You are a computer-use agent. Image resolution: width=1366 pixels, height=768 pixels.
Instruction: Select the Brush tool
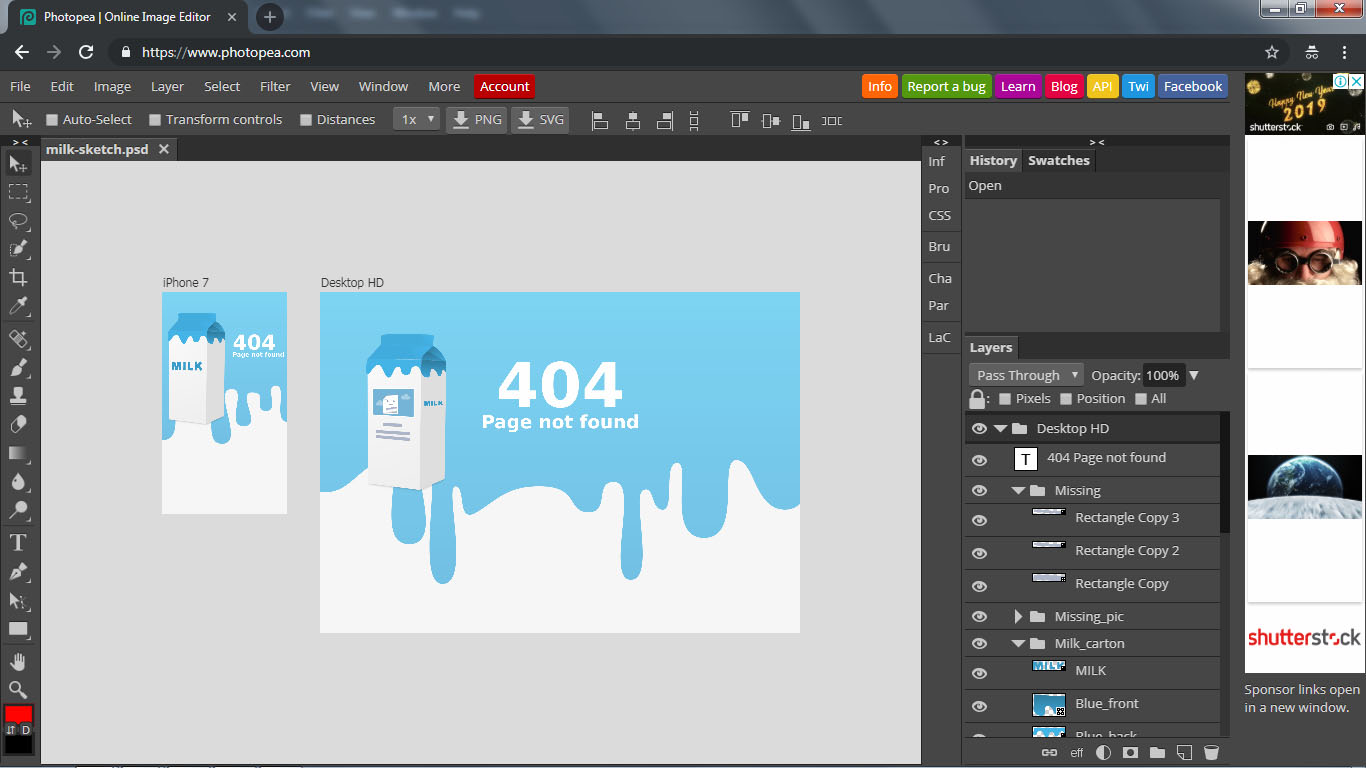(x=18, y=367)
